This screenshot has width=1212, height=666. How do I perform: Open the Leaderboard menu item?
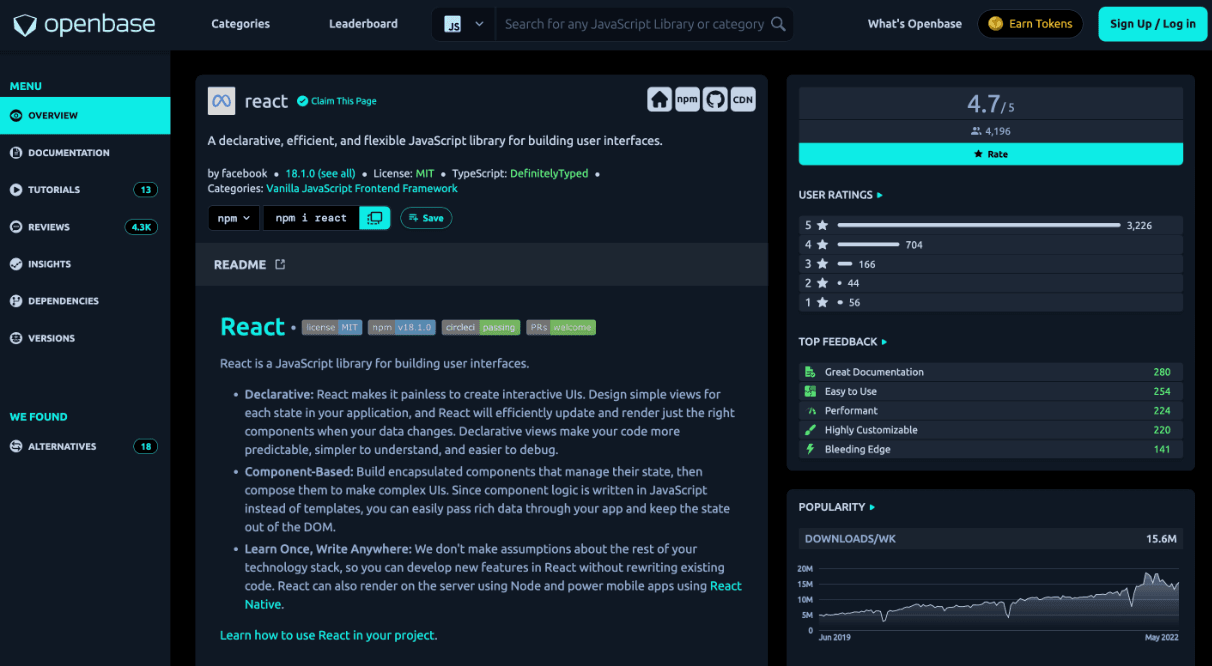pyautogui.click(x=363, y=24)
